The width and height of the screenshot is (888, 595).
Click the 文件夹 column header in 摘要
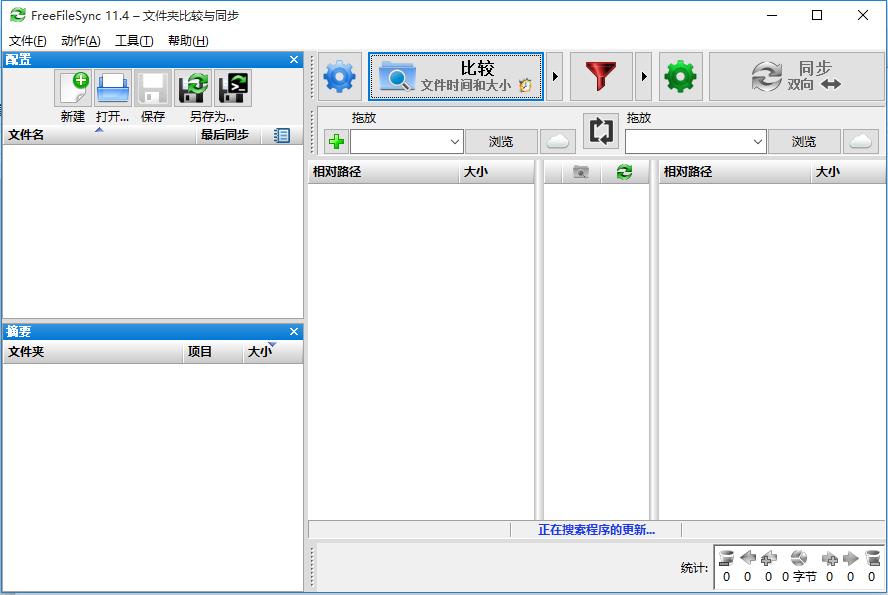[93, 352]
